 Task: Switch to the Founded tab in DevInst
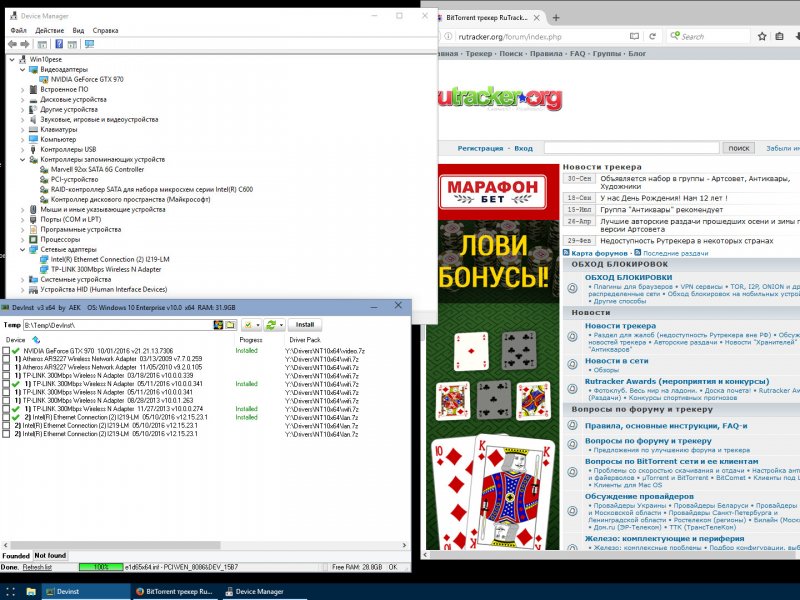click(x=16, y=556)
